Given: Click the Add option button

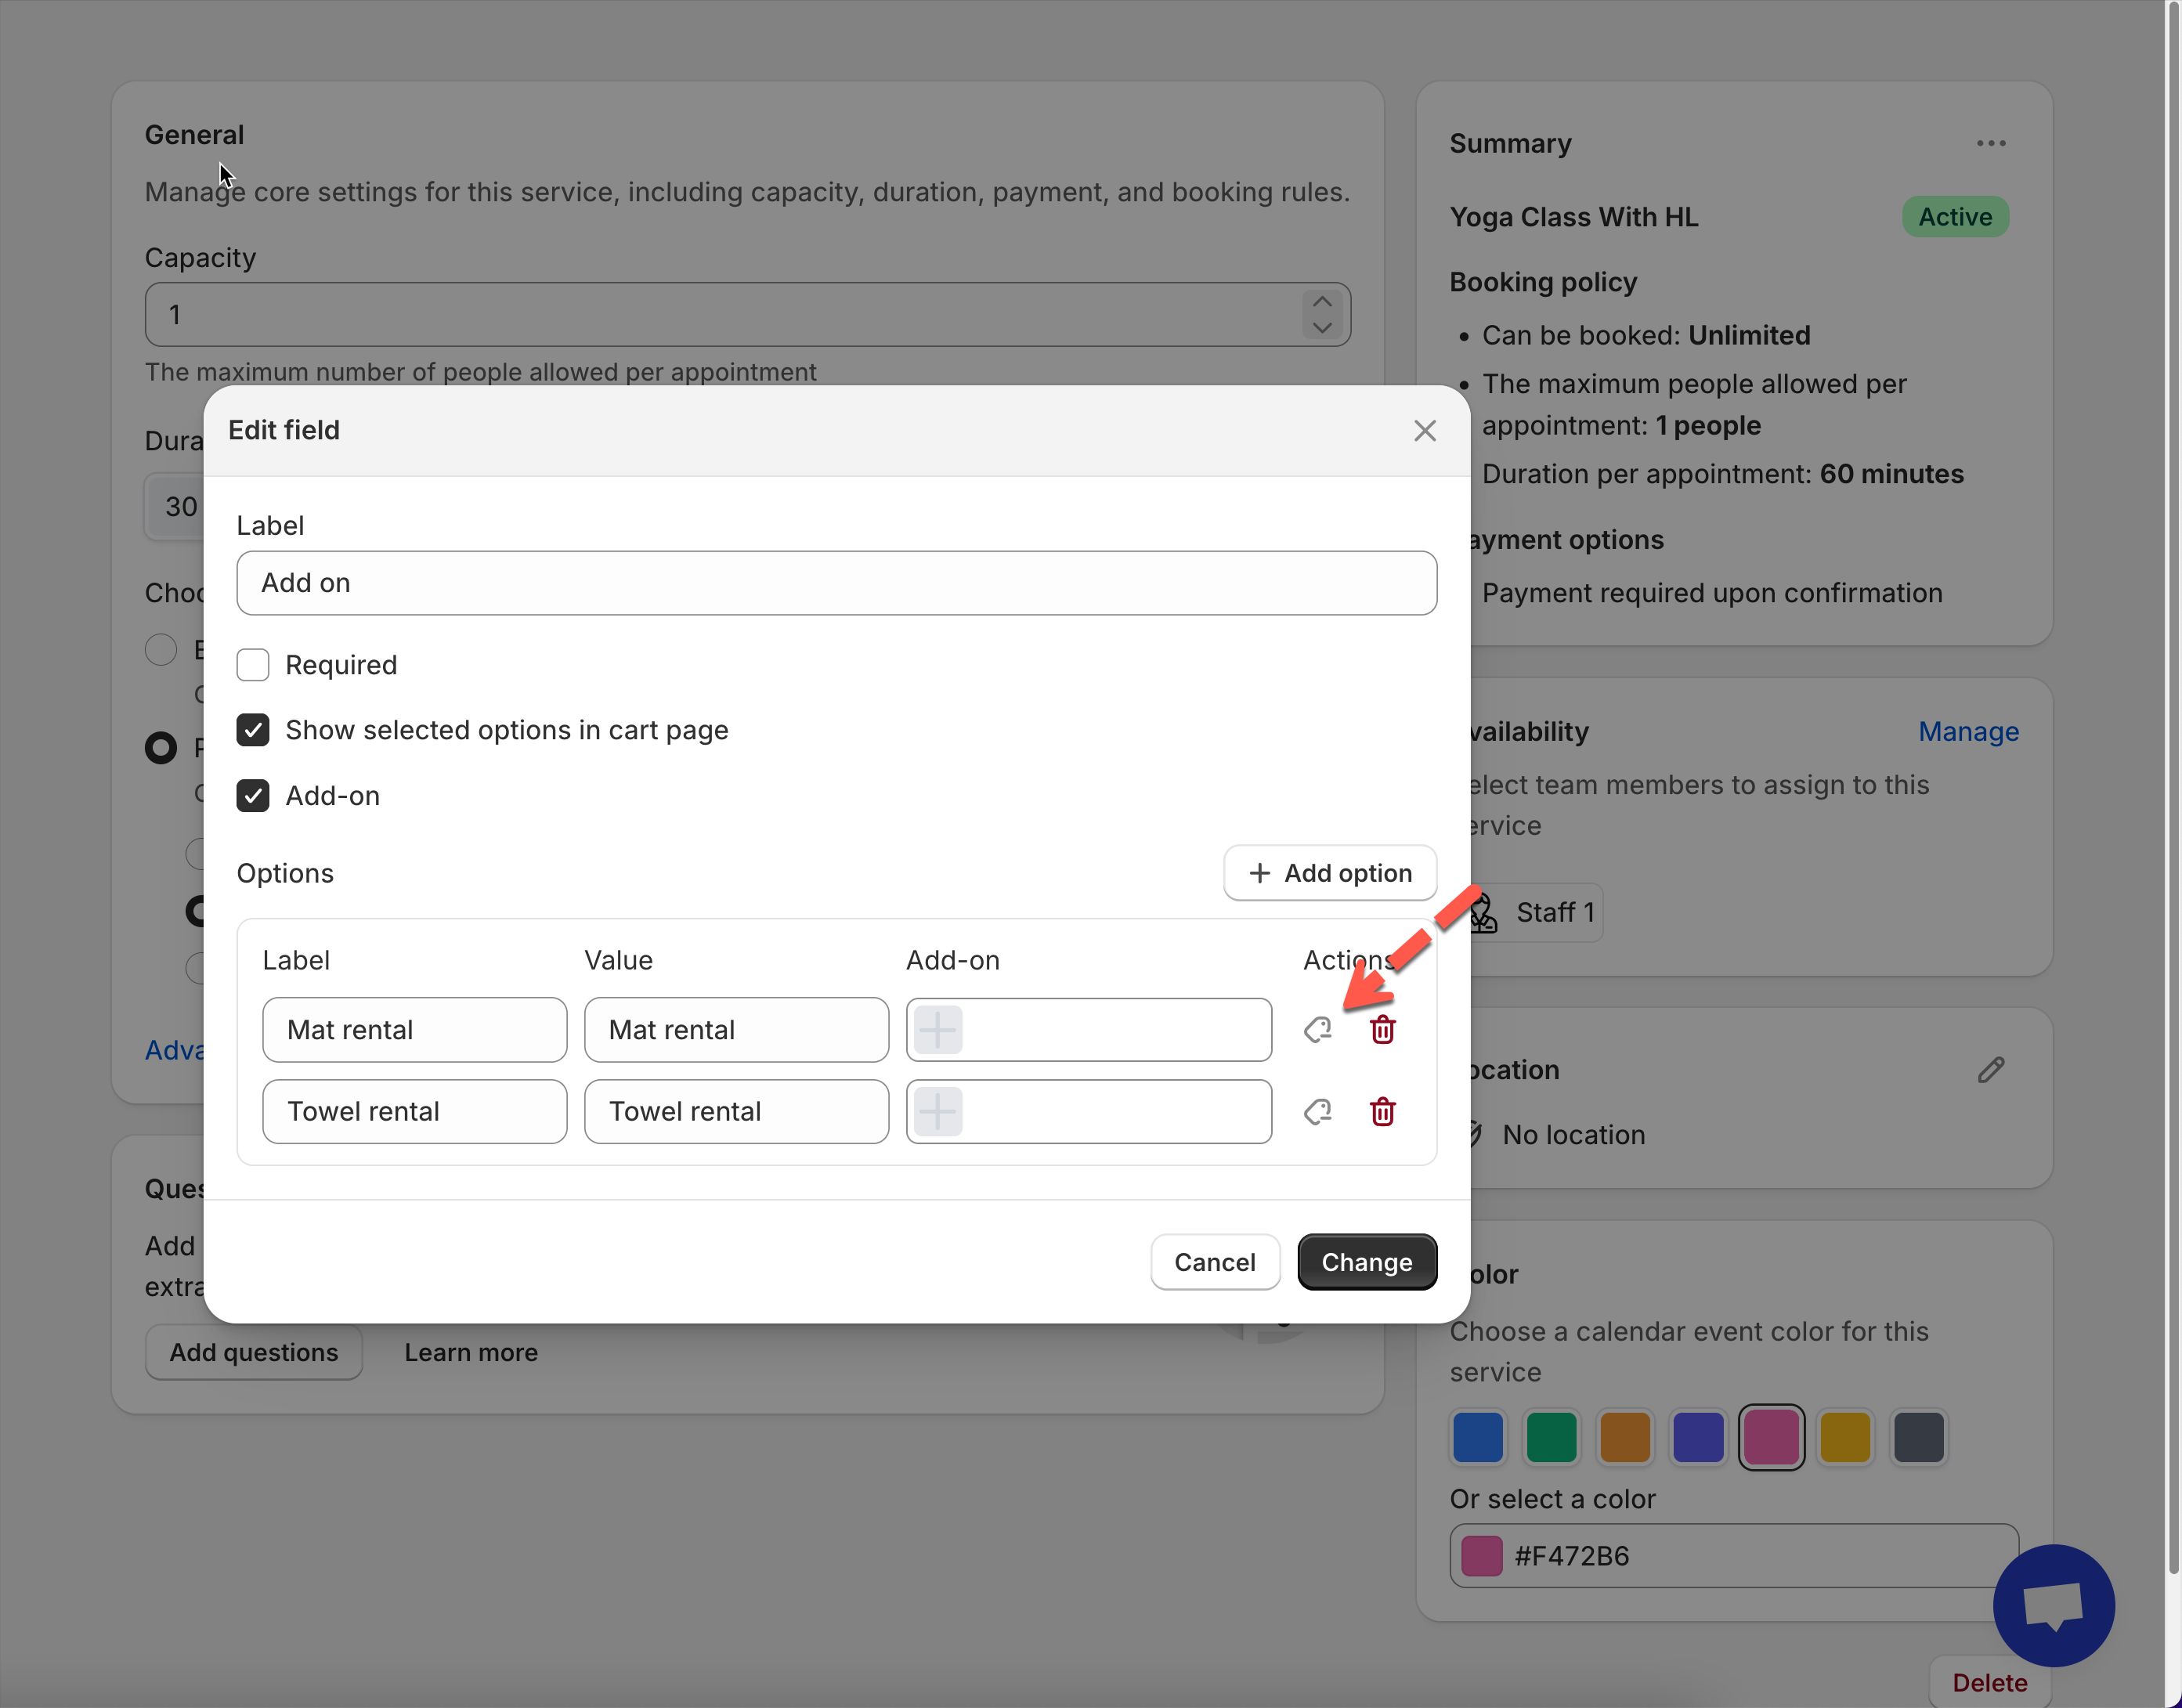Looking at the screenshot, I should point(1329,873).
